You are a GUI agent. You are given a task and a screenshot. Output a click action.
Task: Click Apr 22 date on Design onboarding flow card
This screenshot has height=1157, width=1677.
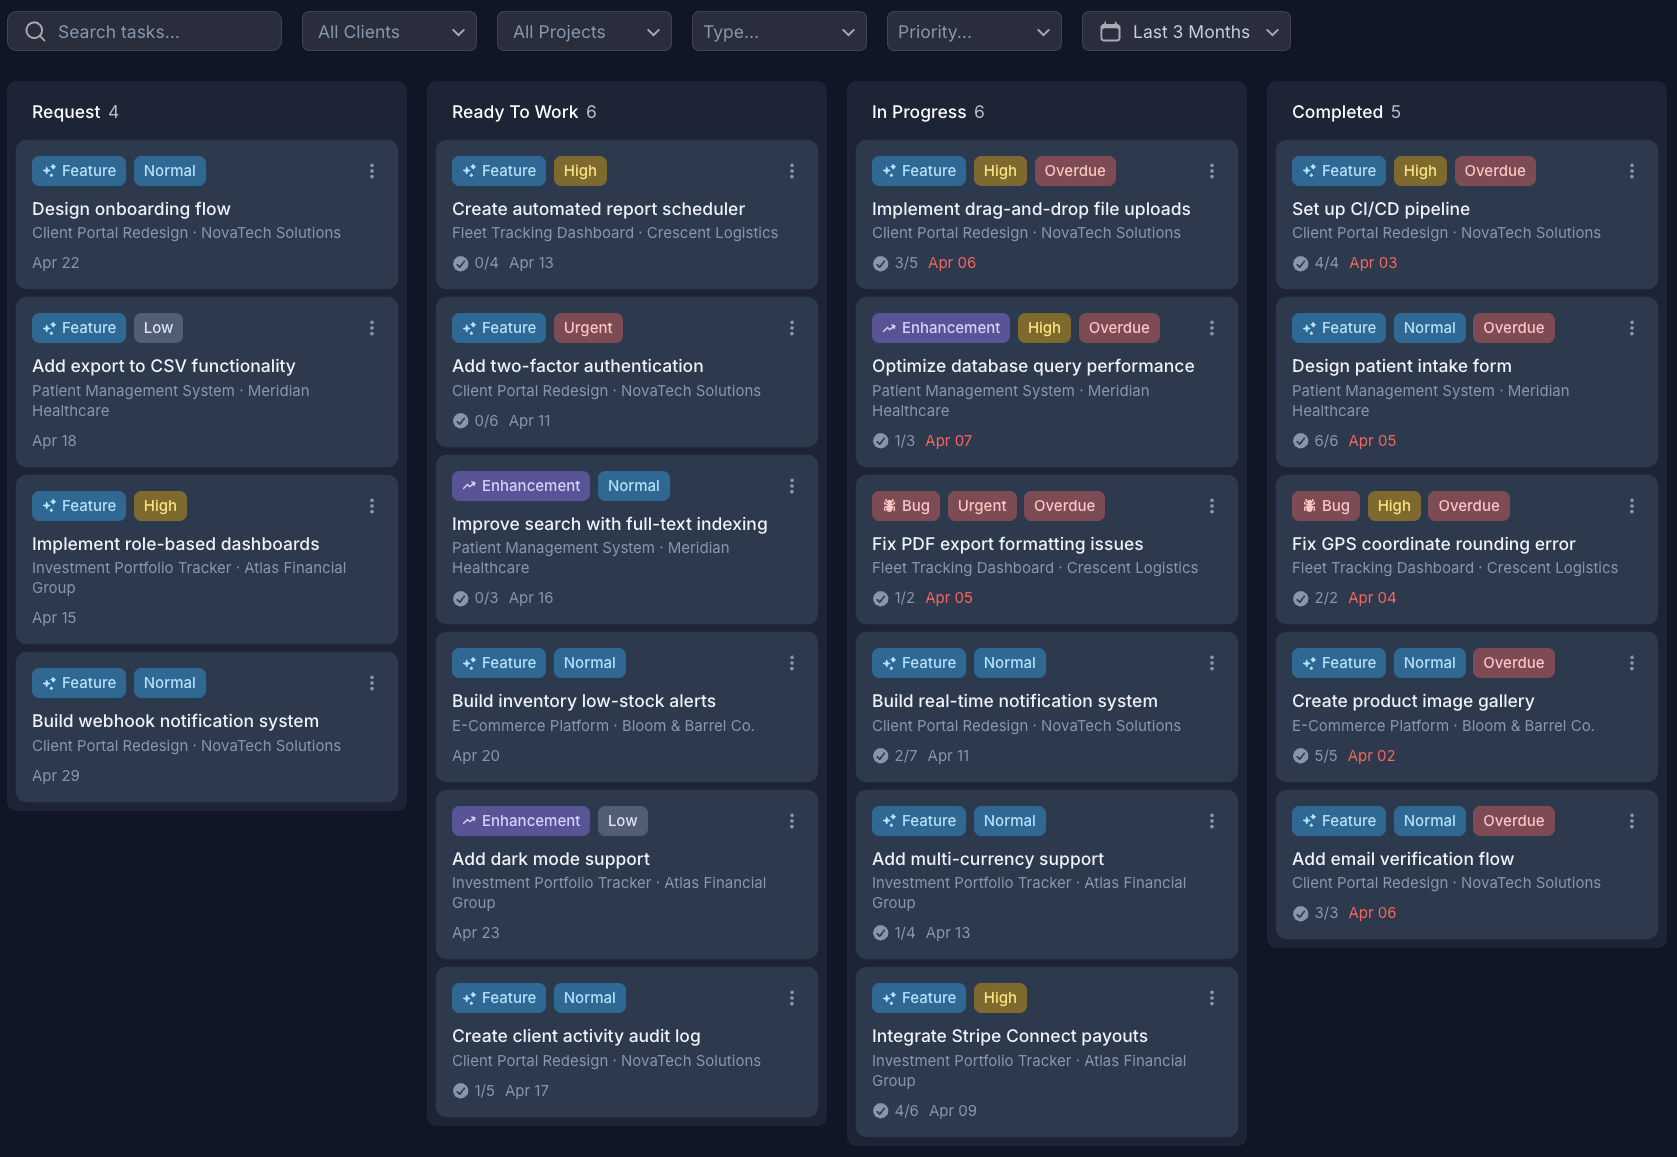(56, 263)
